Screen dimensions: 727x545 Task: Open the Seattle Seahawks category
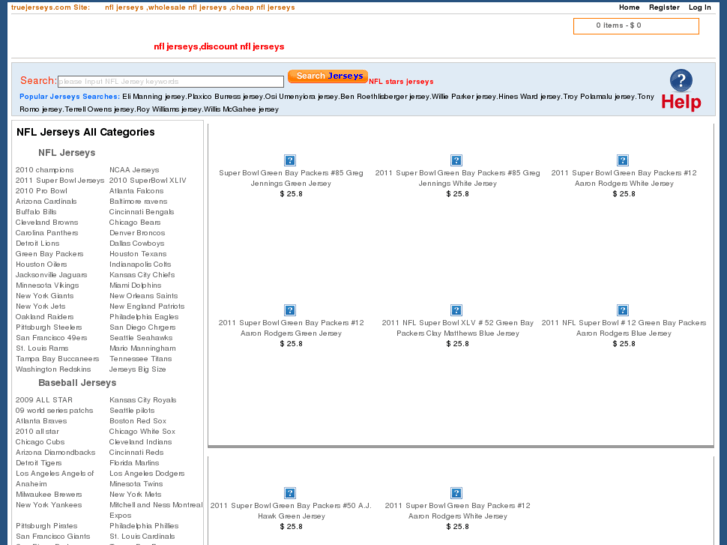141,338
